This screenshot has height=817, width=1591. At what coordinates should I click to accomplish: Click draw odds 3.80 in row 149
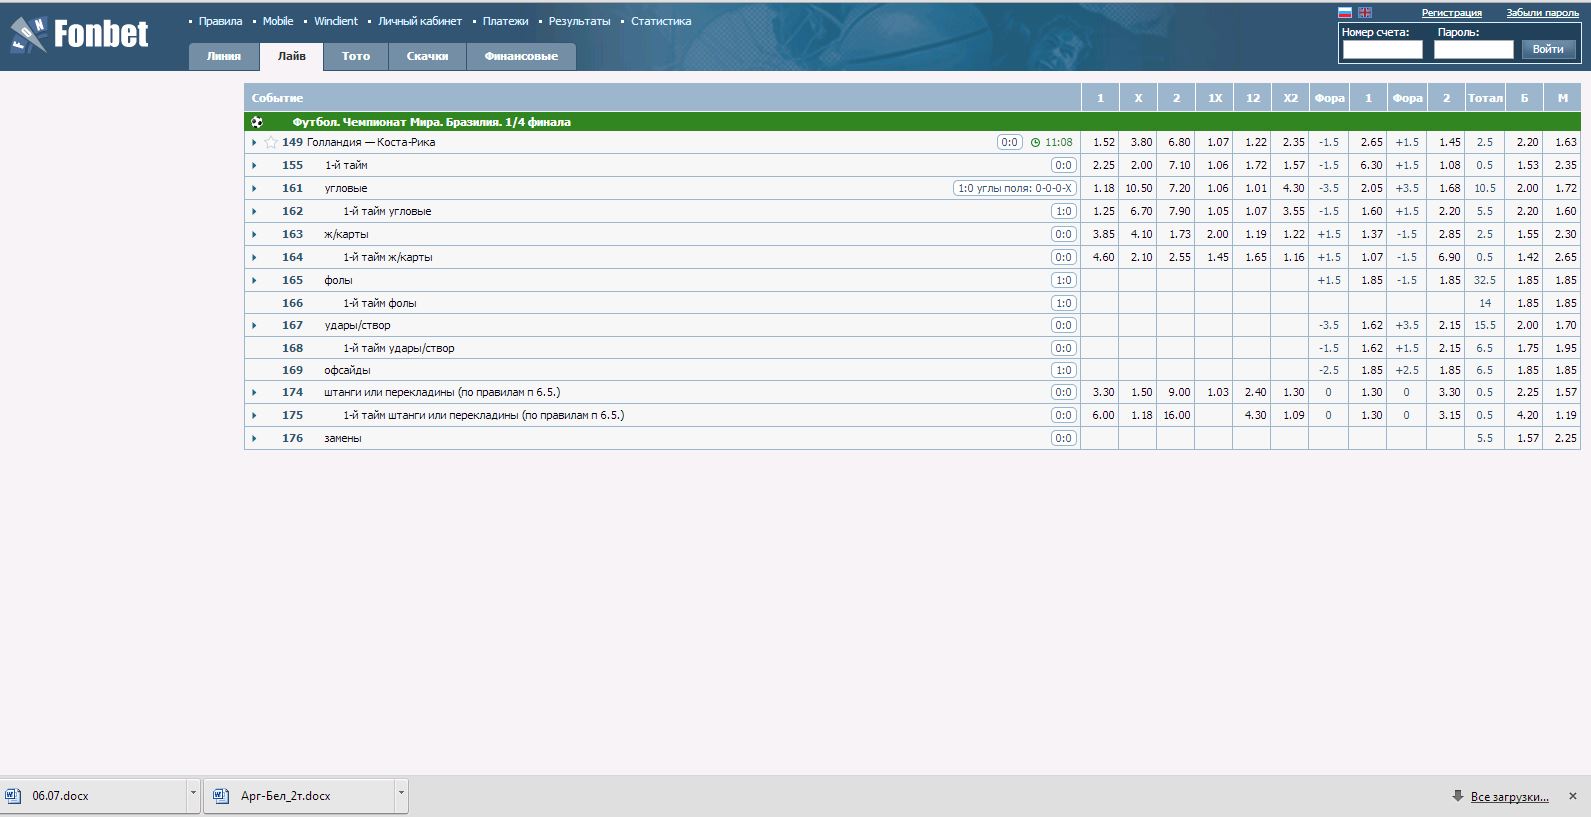tap(1141, 142)
